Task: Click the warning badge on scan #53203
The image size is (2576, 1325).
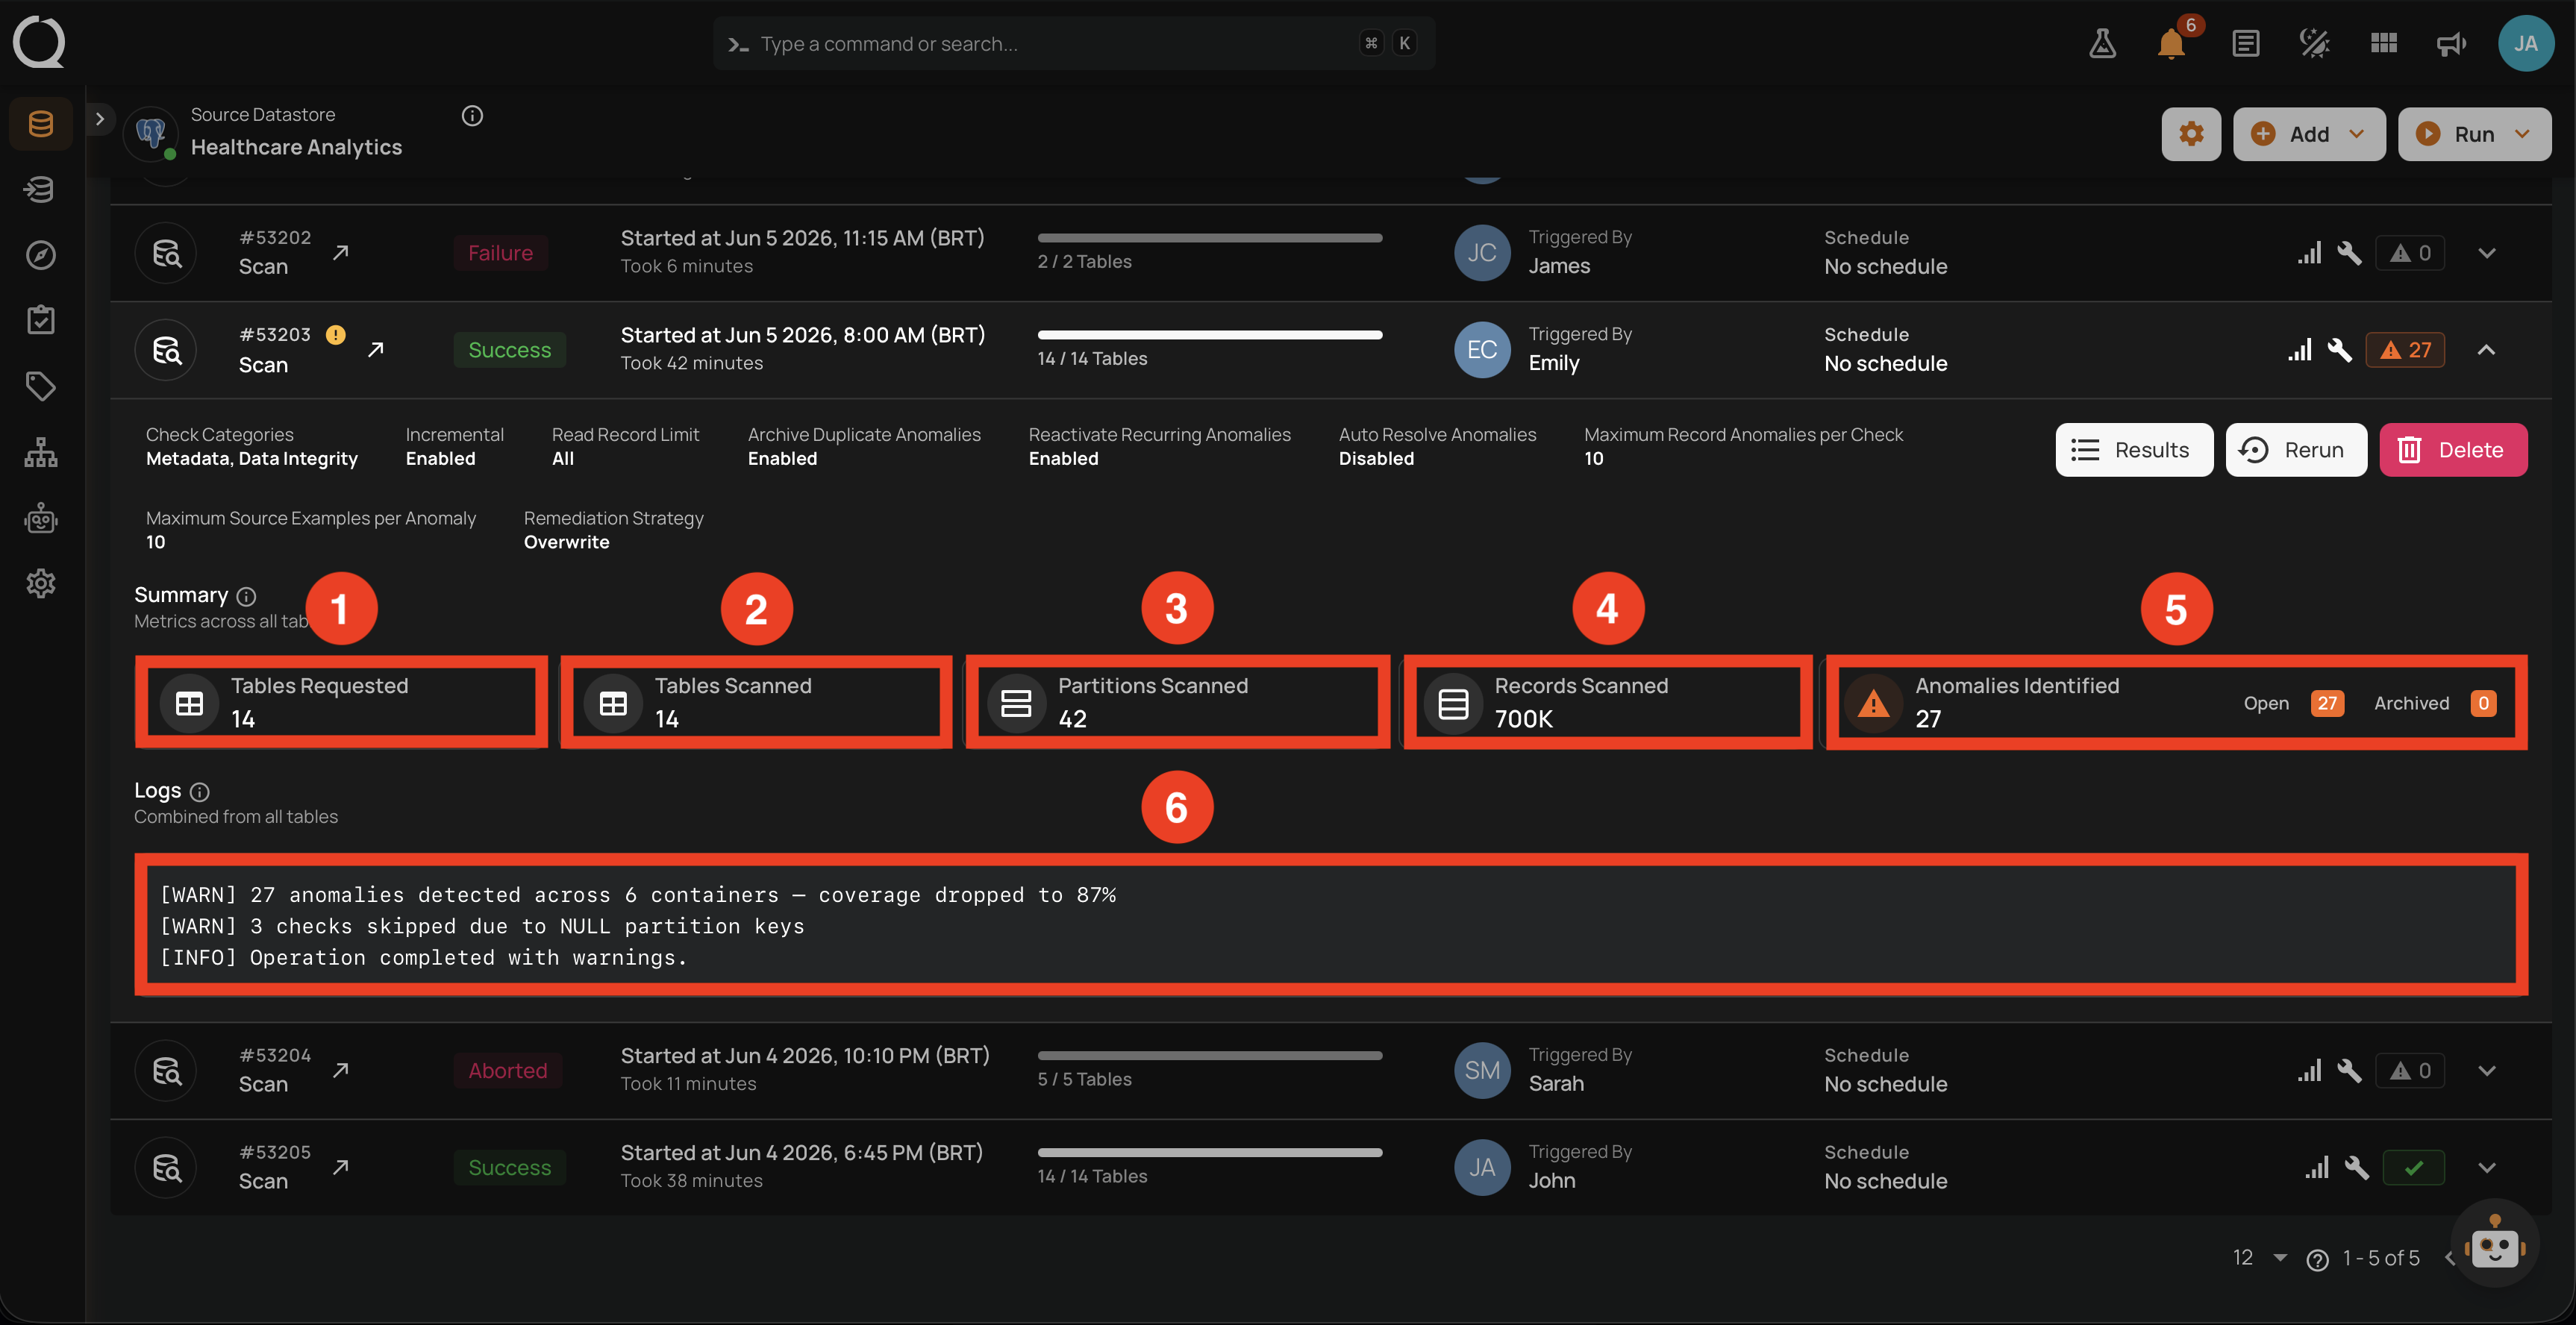Action: [336, 335]
